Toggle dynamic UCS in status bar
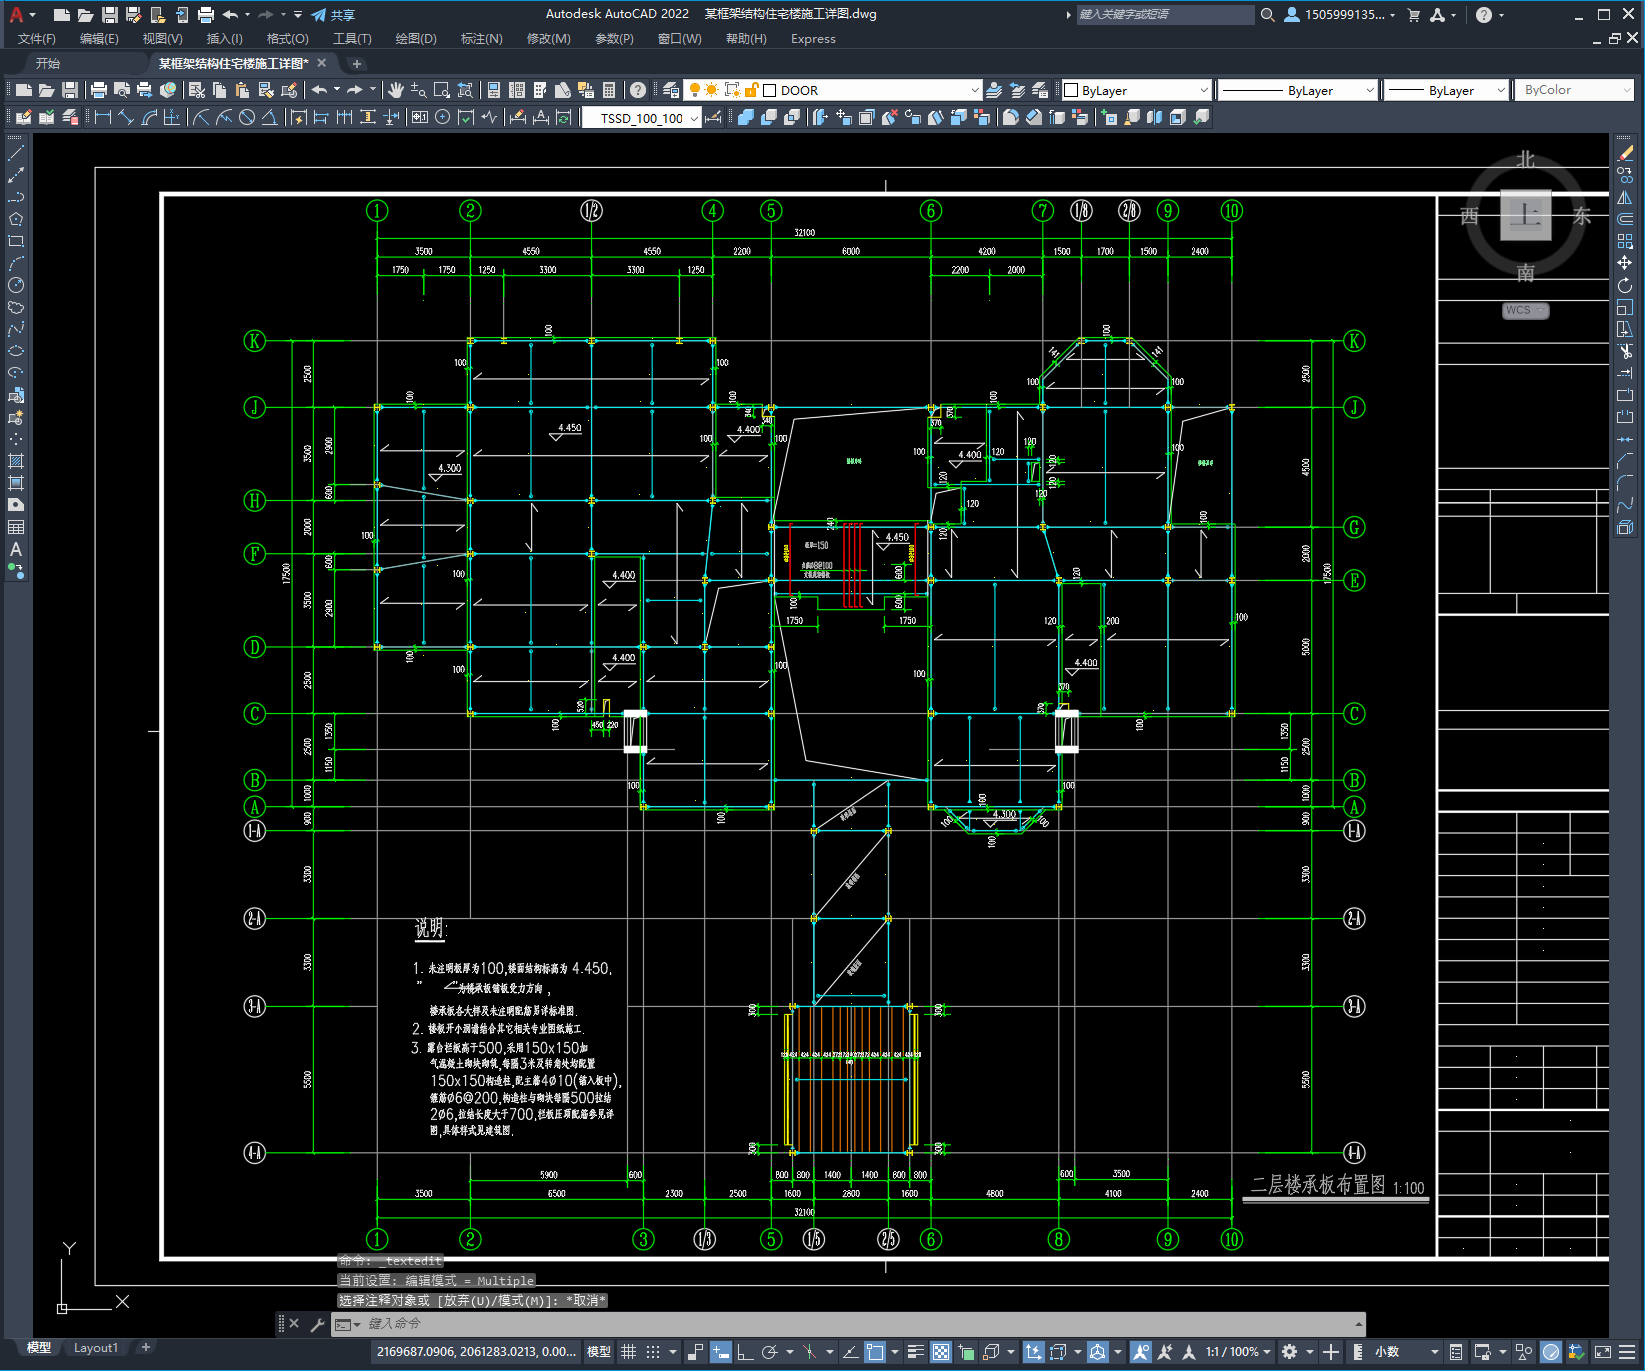This screenshot has height=1371, width=1645. [x=1033, y=1352]
